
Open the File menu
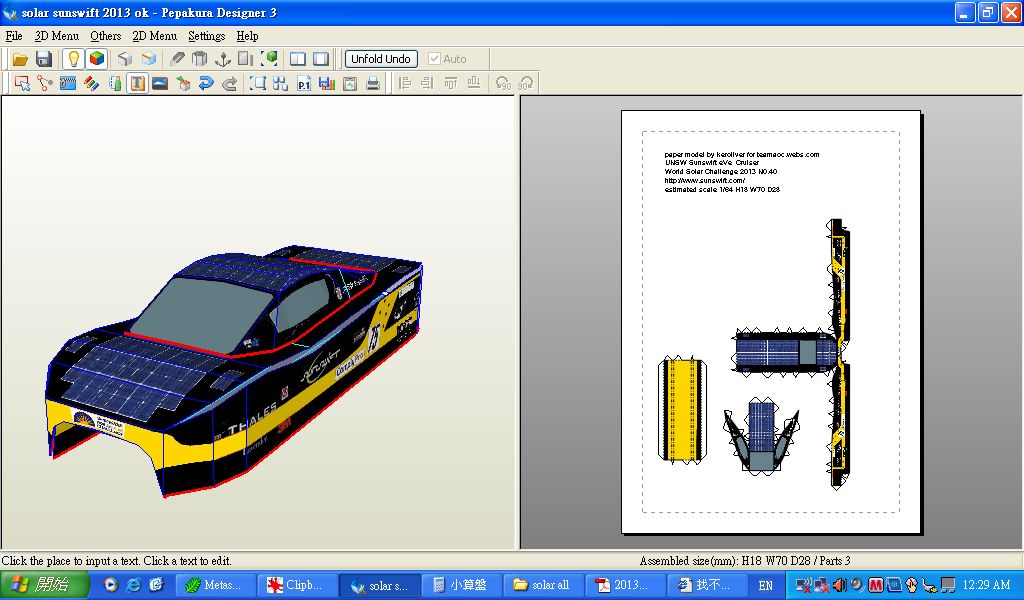pyautogui.click(x=14, y=36)
